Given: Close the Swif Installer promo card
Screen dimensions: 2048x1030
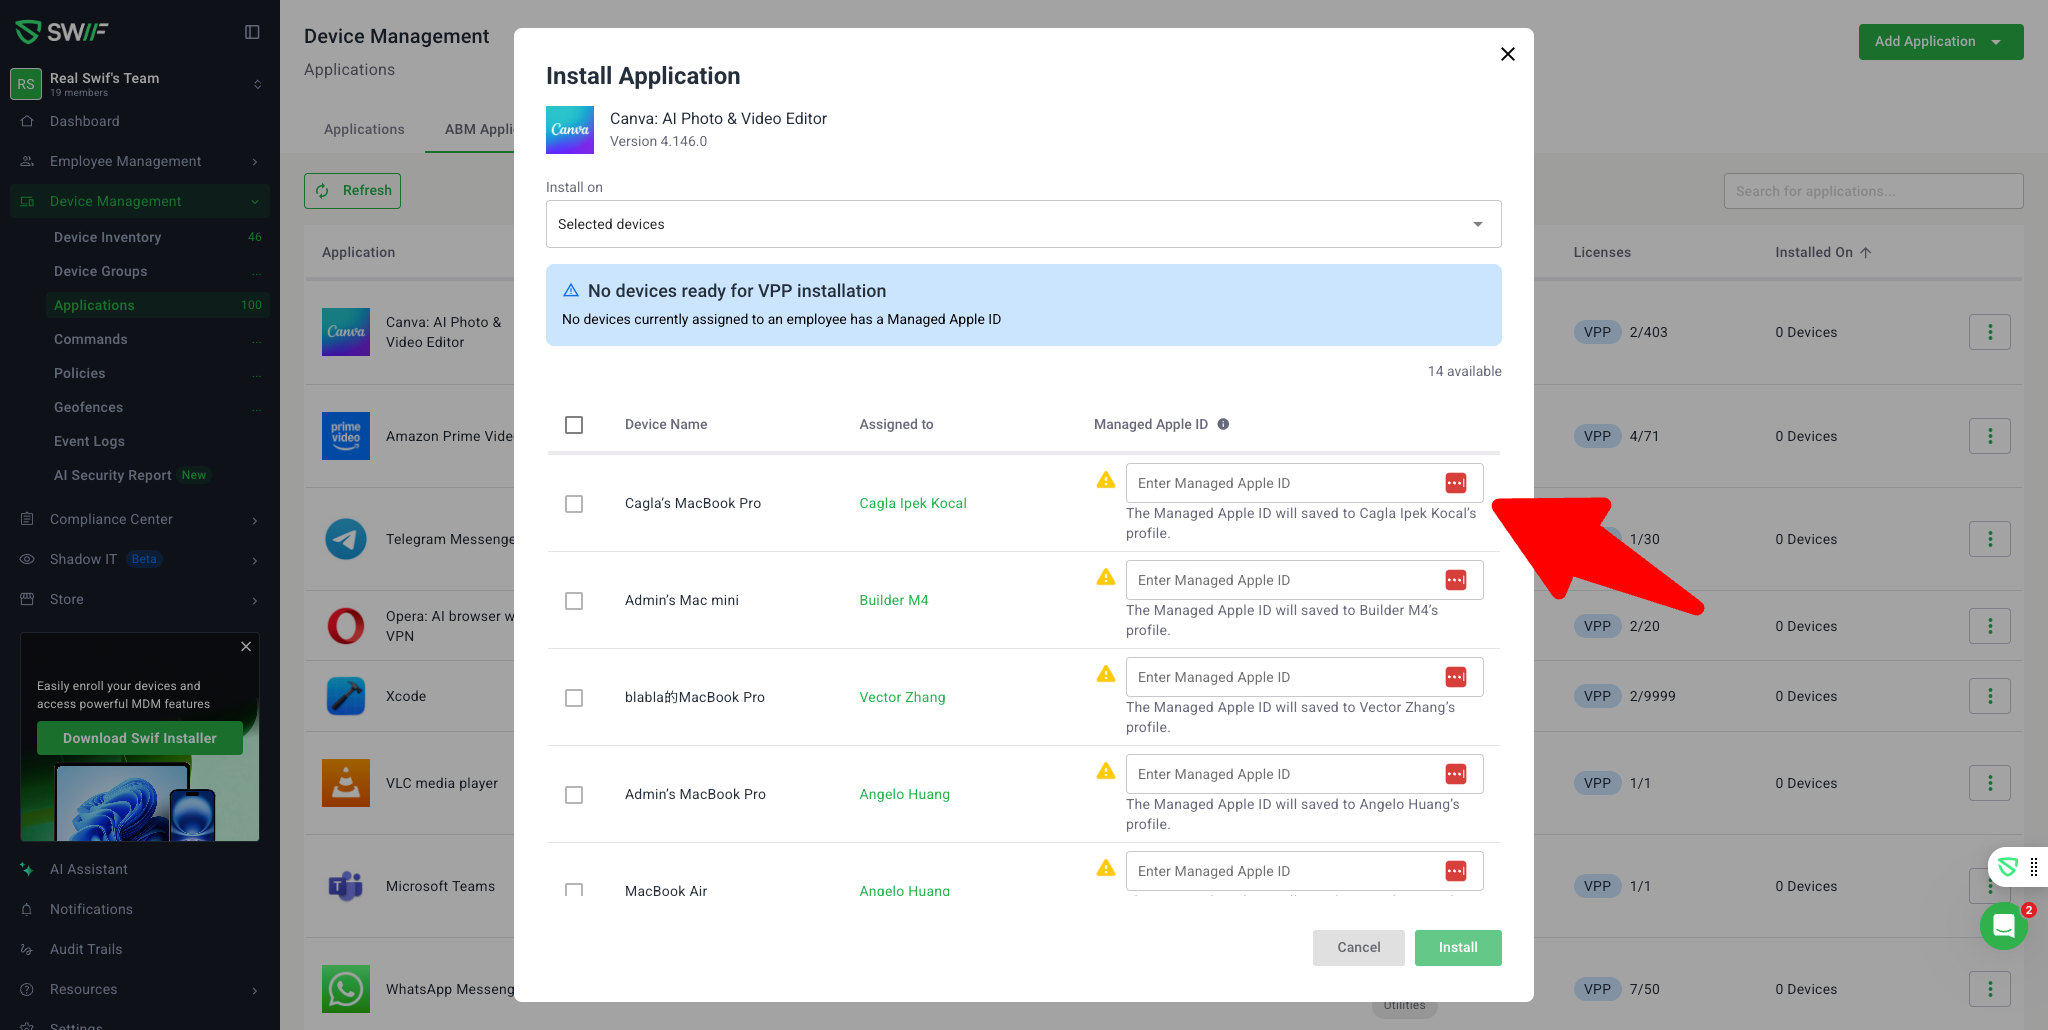Looking at the screenshot, I should coord(246,647).
